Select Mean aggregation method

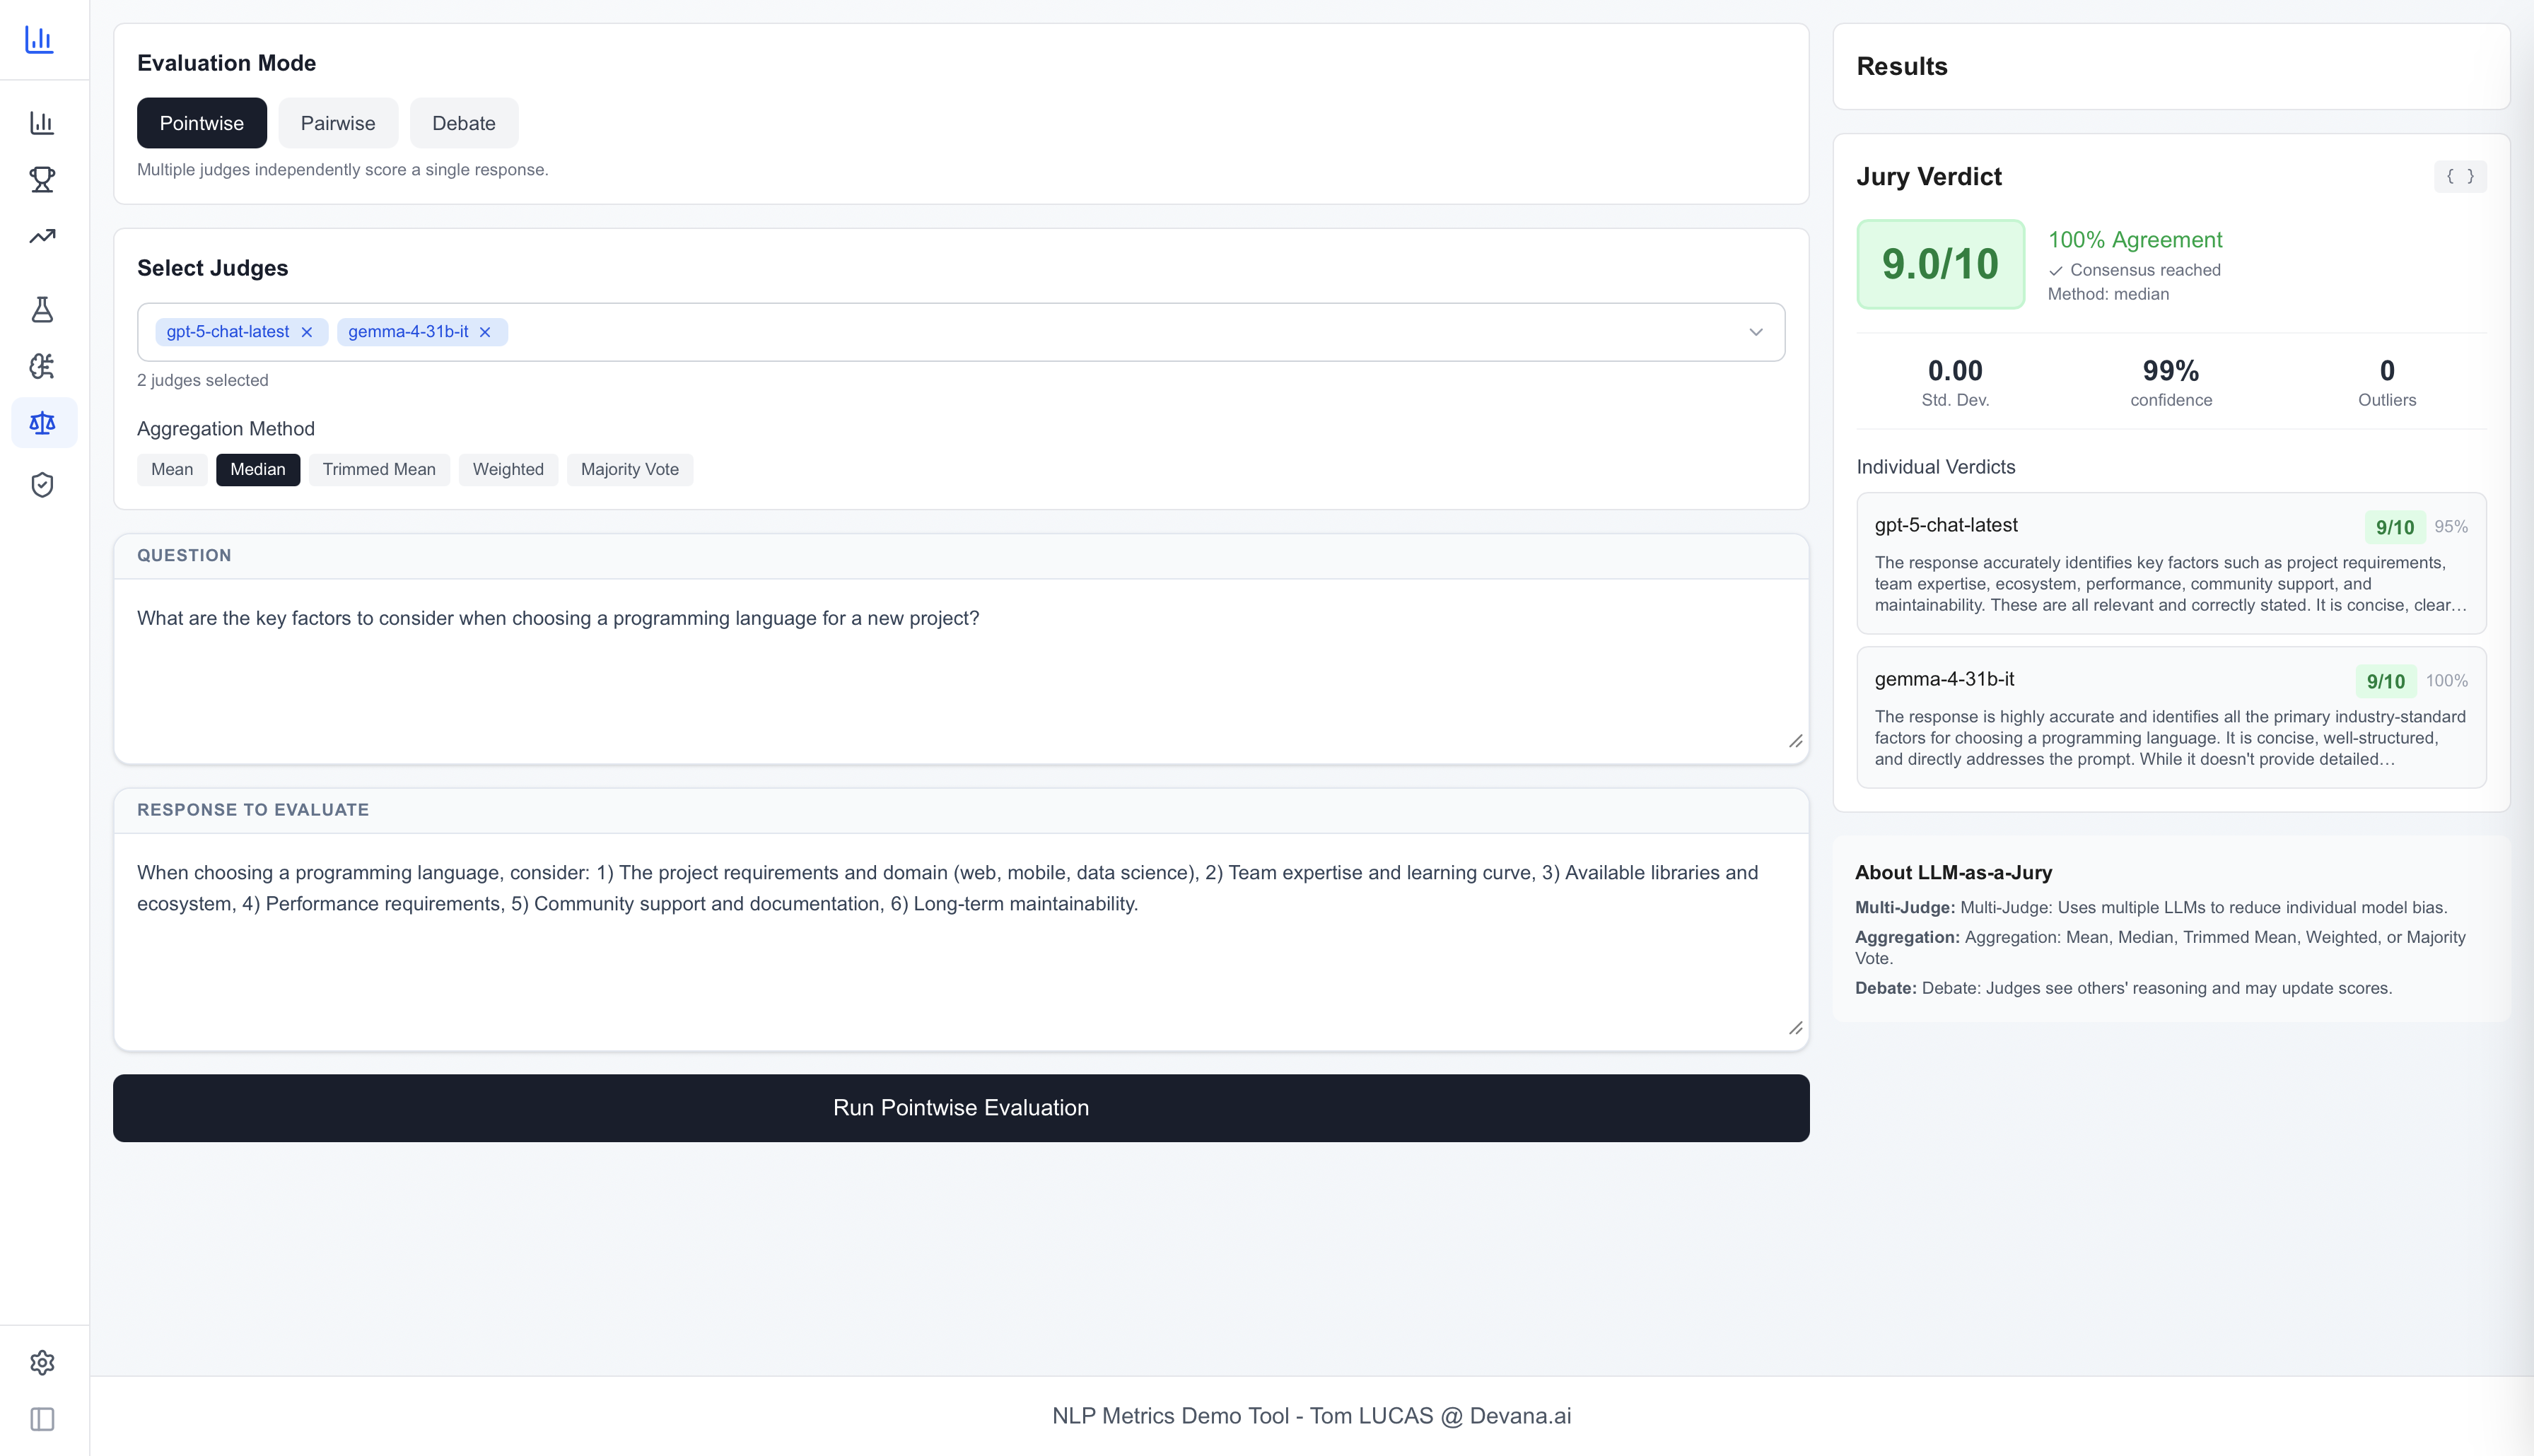coord(172,470)
